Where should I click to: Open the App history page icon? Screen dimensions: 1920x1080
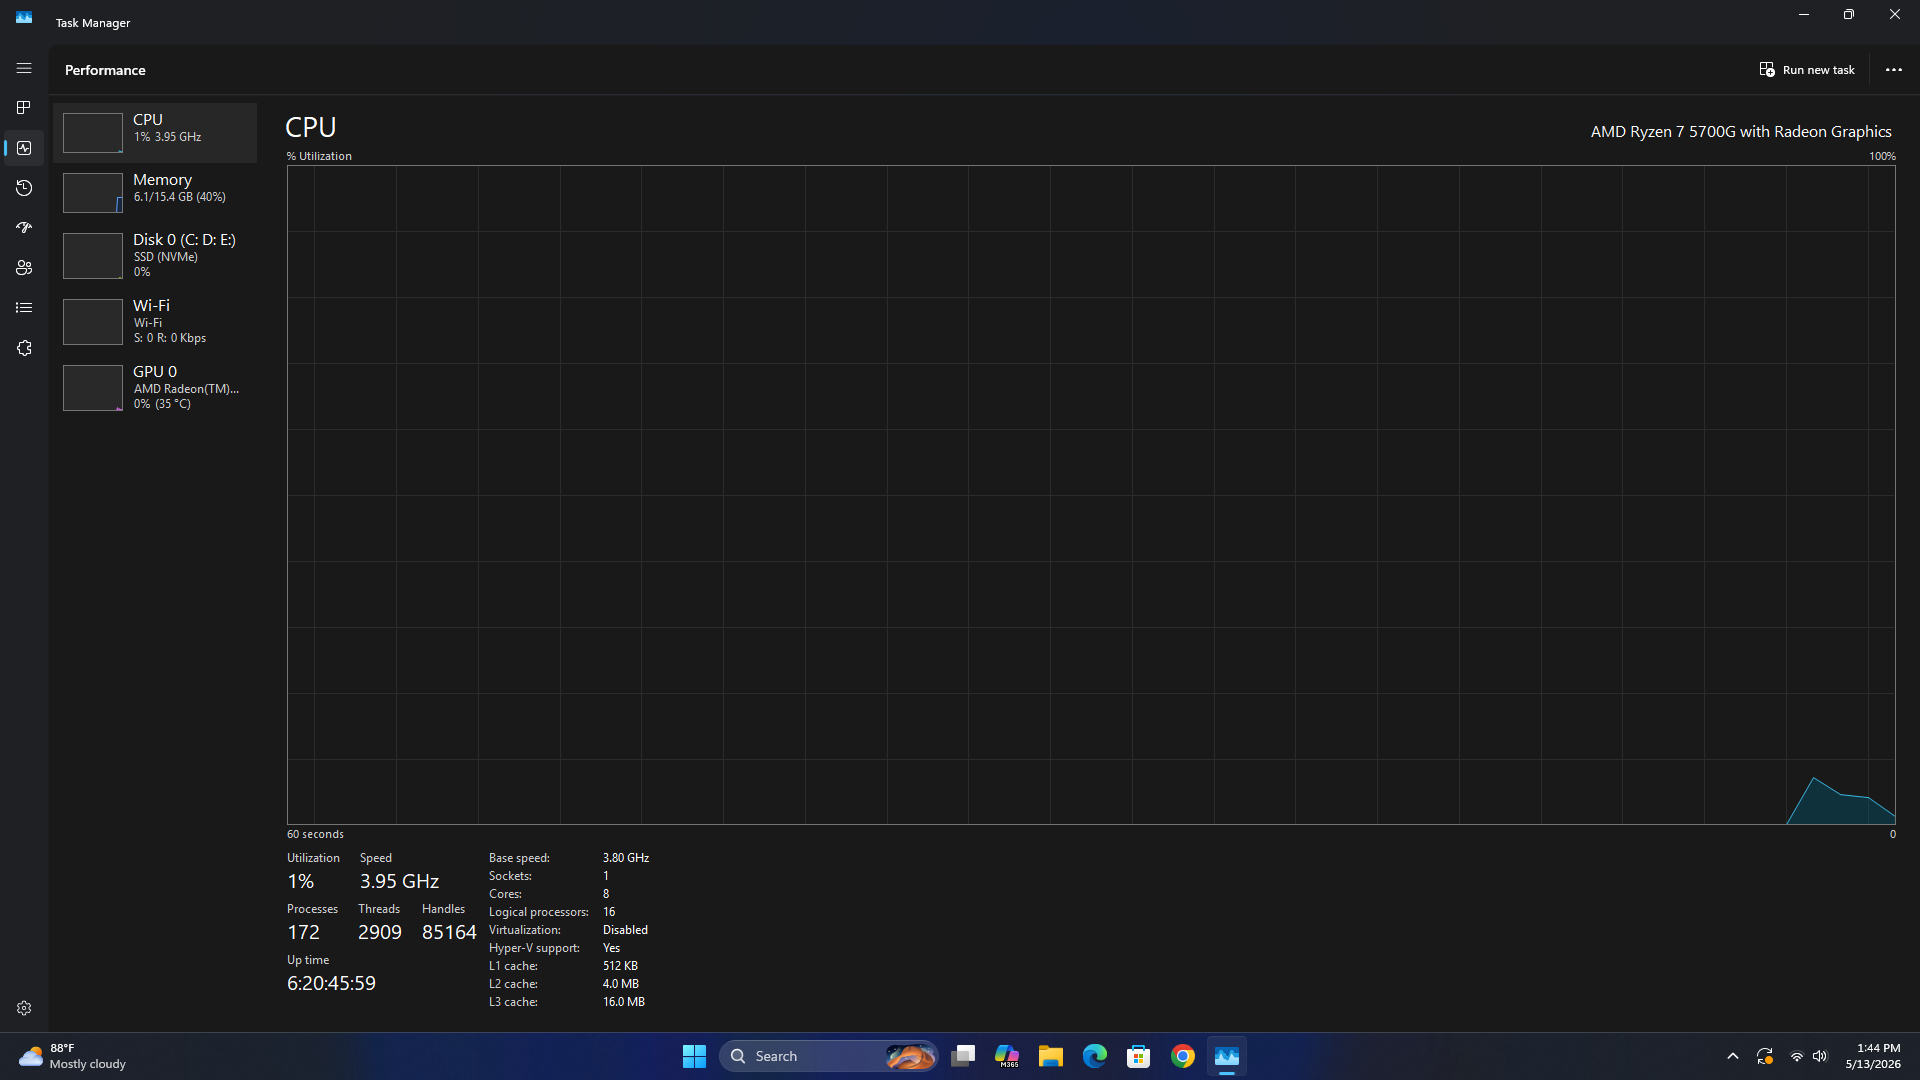click(24, 188)
